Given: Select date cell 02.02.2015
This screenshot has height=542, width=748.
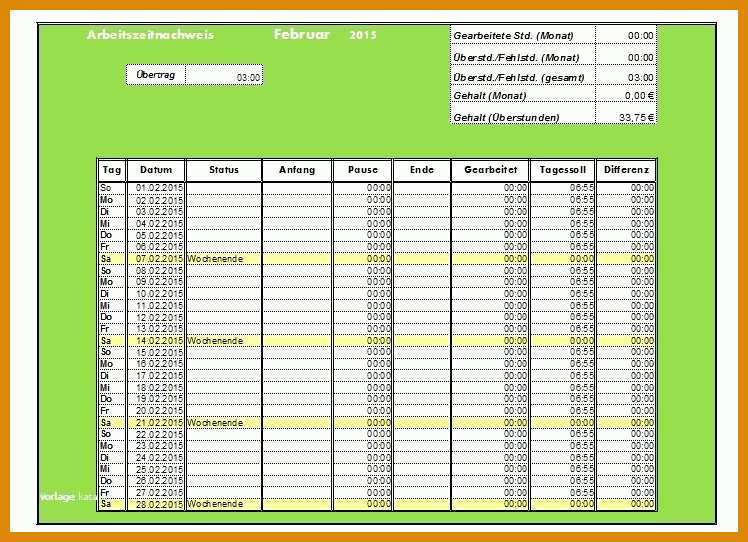Looking at the screenshot, I should click(156, 200).
